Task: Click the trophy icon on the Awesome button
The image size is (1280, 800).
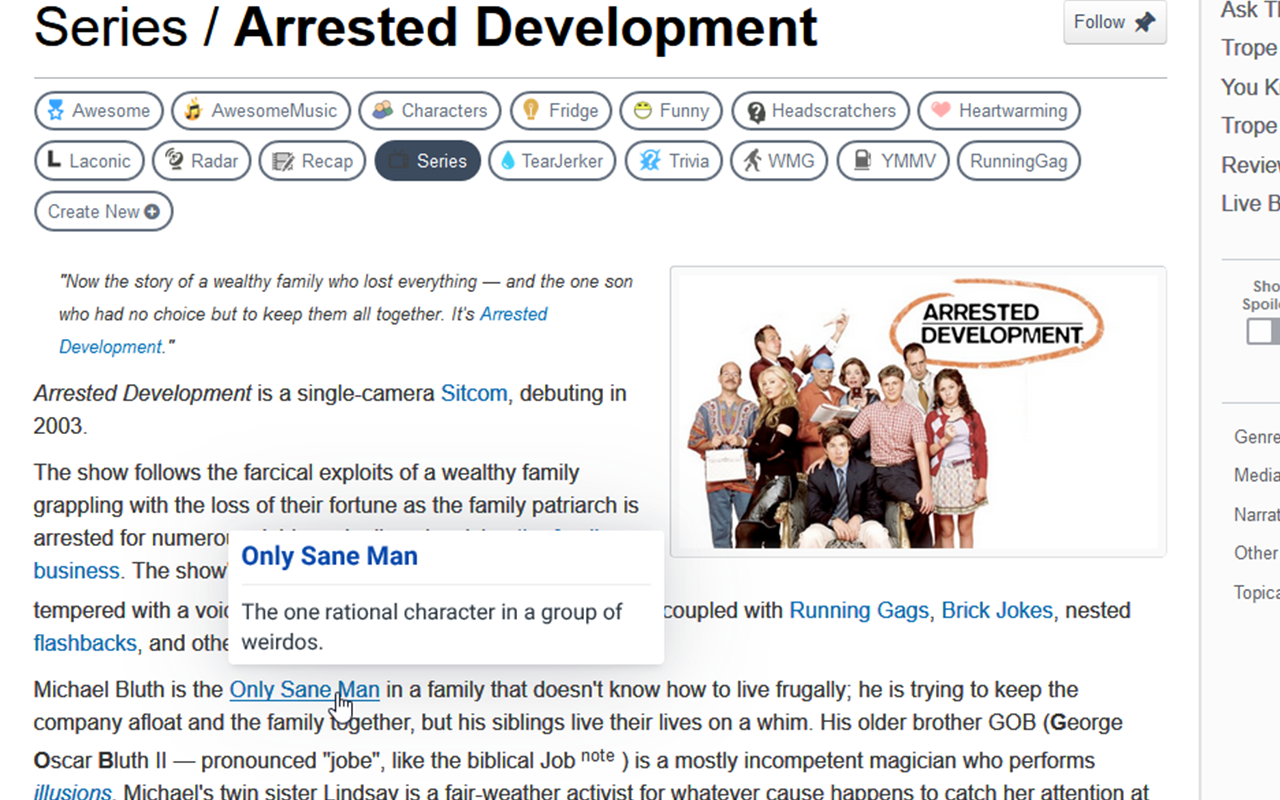Action: (58, 111)
